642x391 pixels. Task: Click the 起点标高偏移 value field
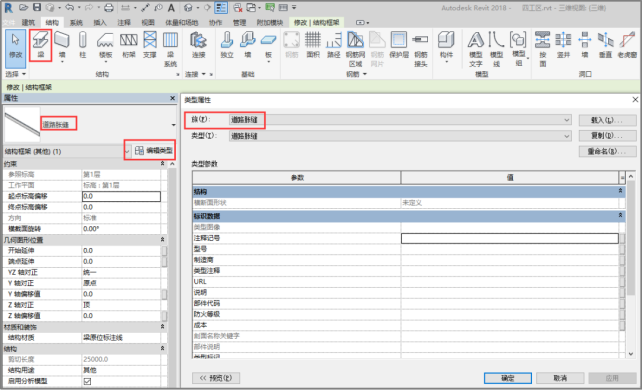[121, 197]
